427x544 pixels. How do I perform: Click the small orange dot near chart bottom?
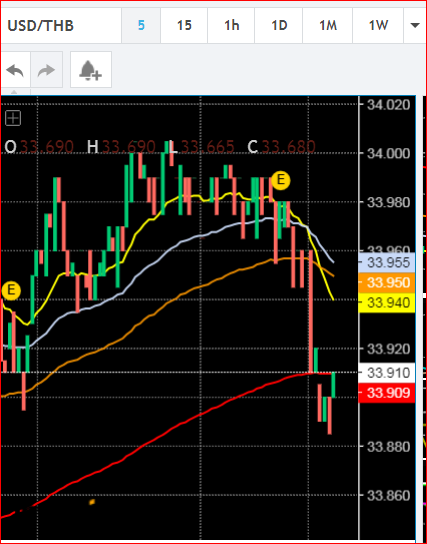(92, 502)
